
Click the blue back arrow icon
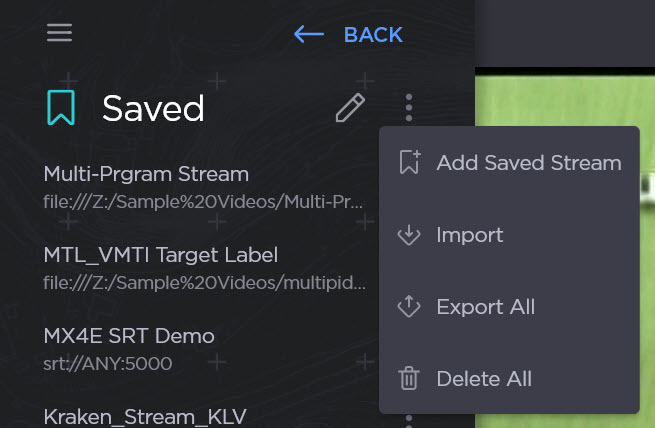pos(309,35)
